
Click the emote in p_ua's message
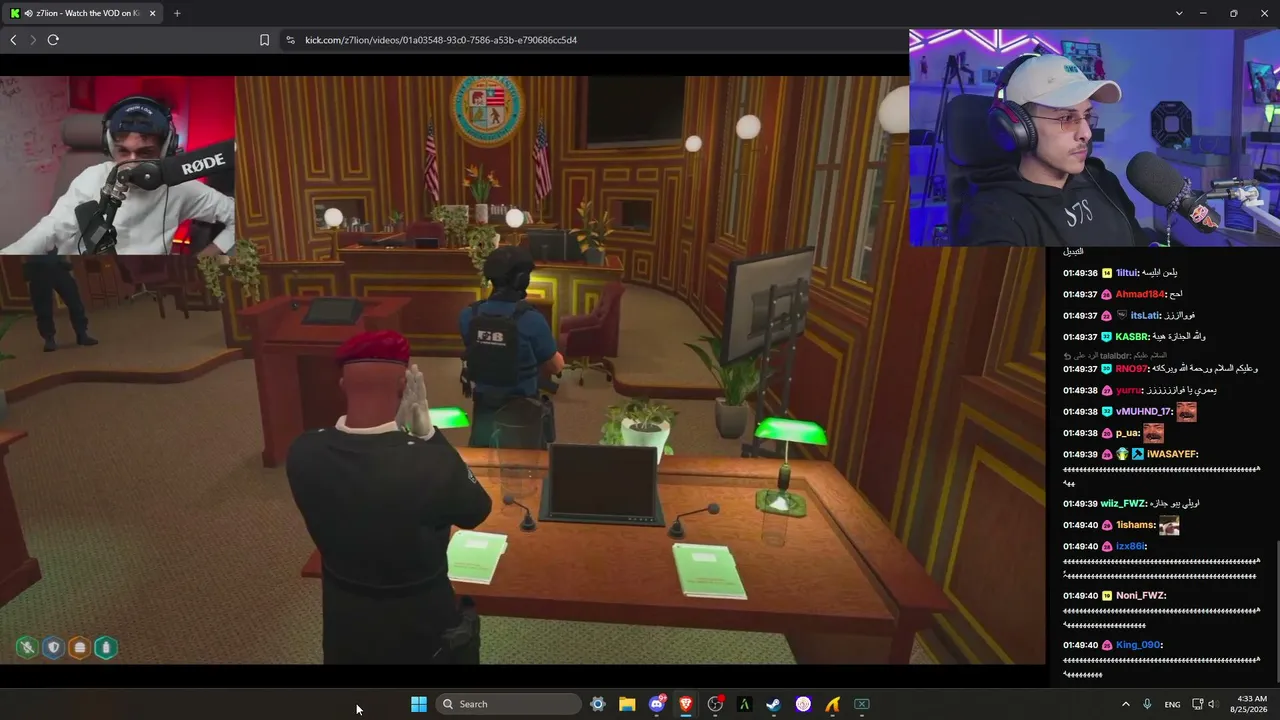coord(1154,433)
